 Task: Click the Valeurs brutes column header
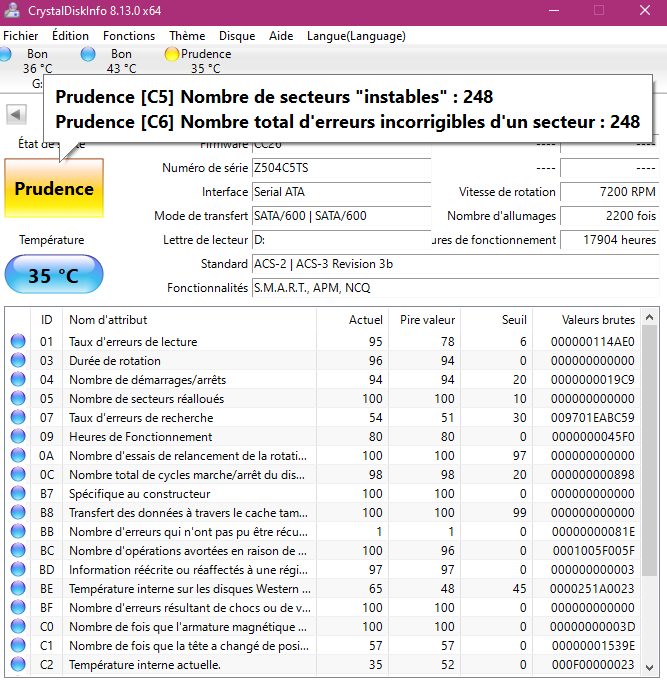point(598,320)
